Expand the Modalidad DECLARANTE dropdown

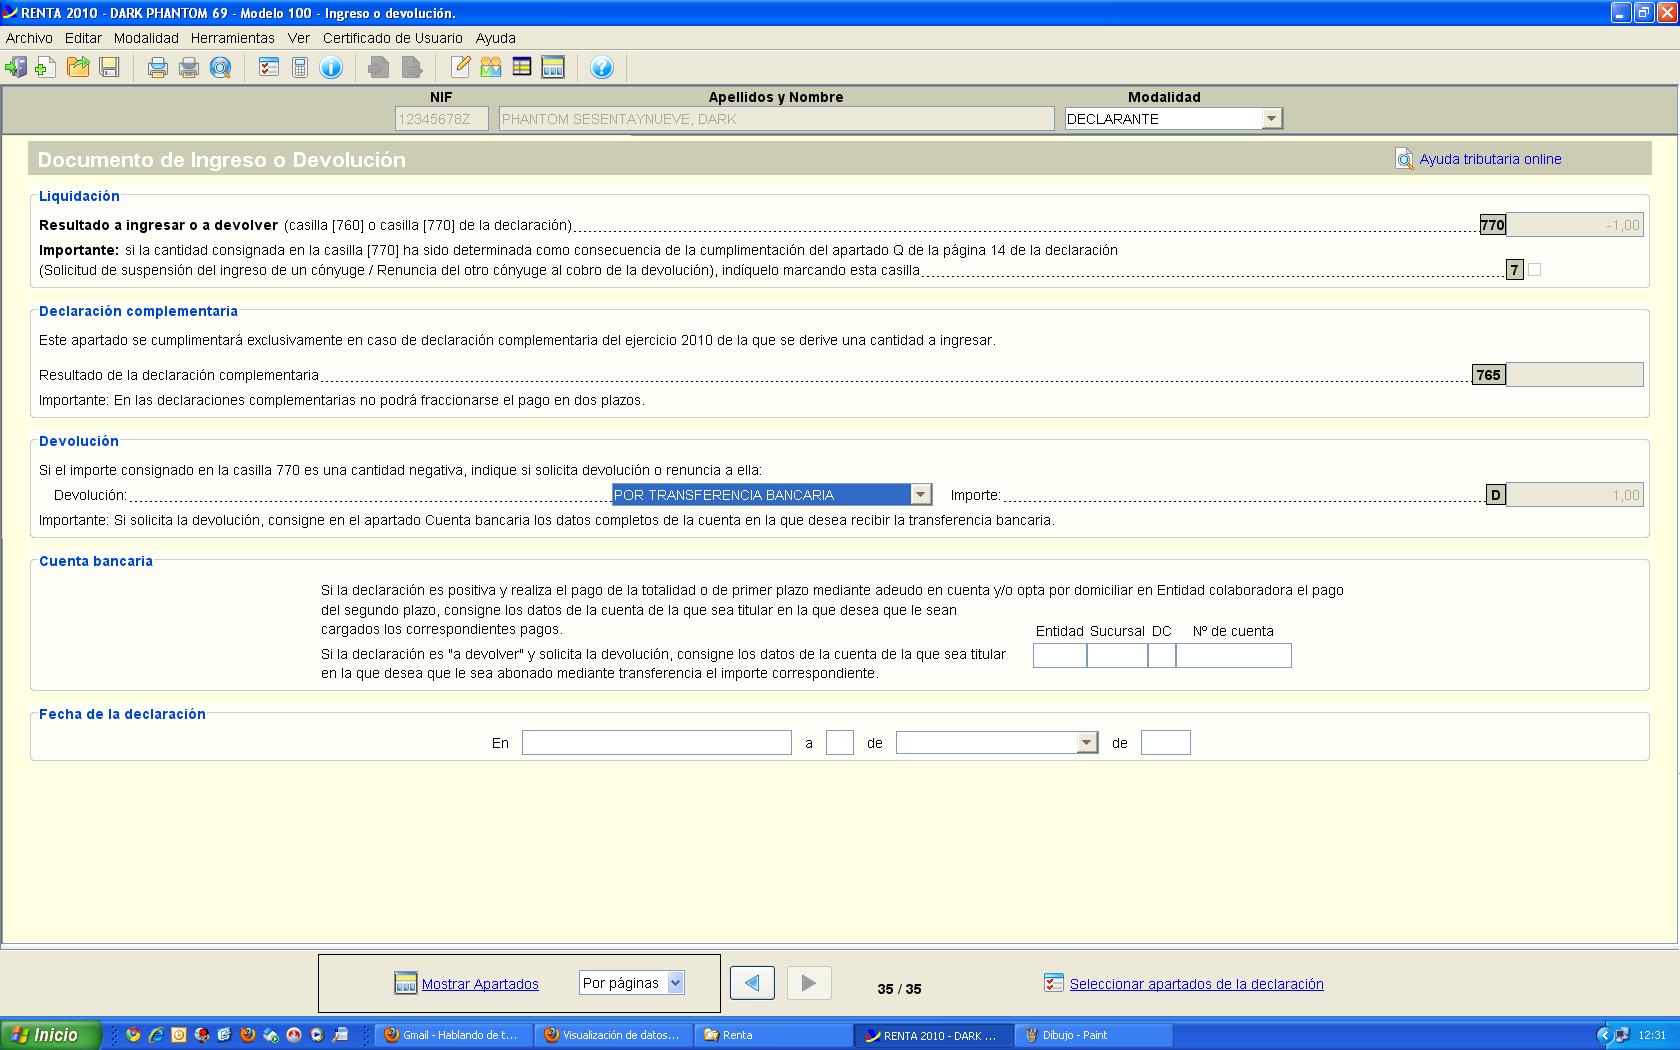click(1271, 118)
